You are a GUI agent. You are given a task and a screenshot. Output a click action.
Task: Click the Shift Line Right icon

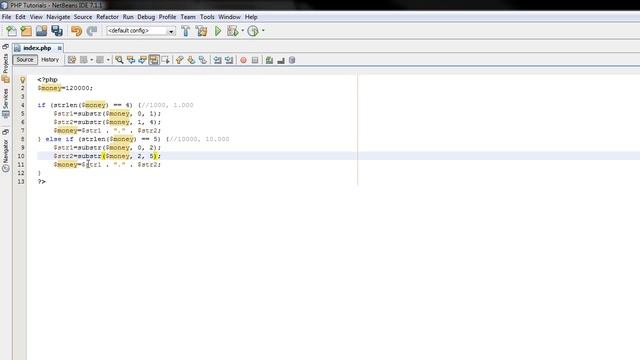(x=229, y=60)
